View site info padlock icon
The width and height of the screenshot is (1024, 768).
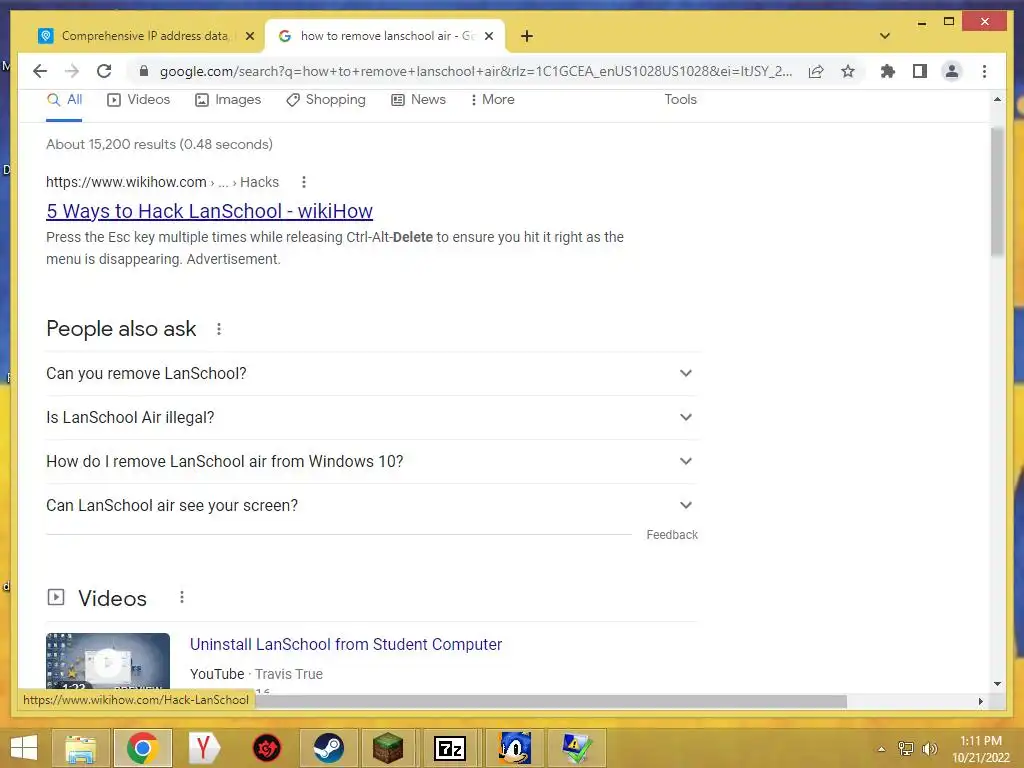(144, 71)
